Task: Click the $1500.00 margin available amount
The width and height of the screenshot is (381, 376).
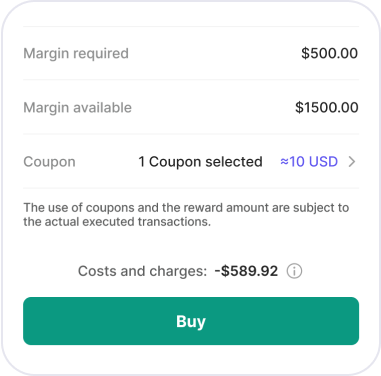Action: (x=327, y=107)
